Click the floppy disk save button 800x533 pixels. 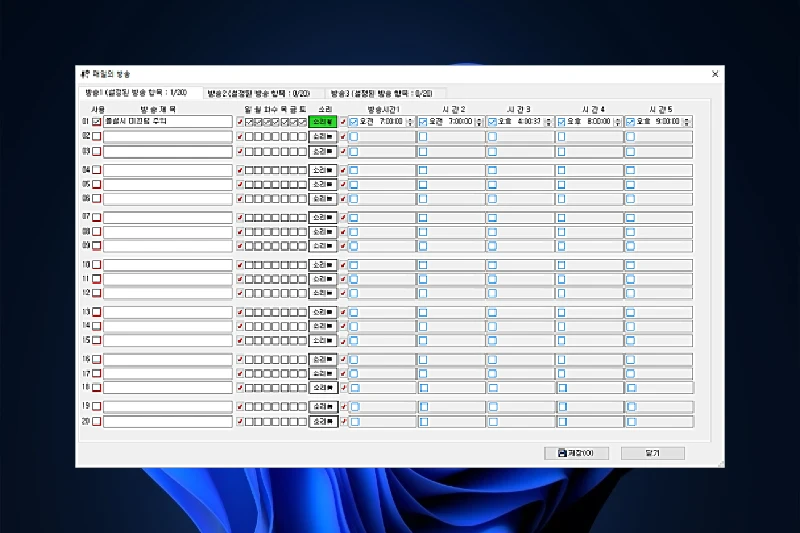click(574, 453)
